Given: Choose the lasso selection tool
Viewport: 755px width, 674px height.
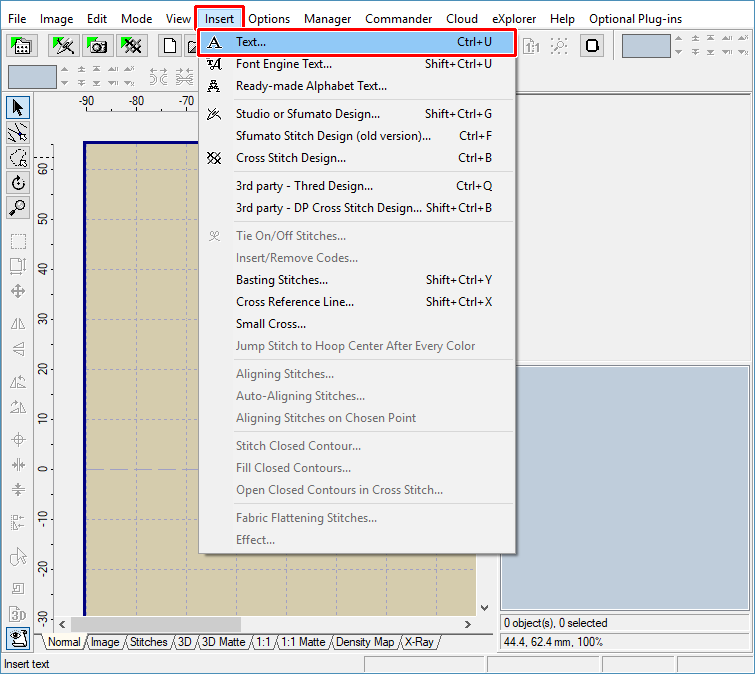Looking at the screenshot, I should pyautogui.click(x=18, y=158).
